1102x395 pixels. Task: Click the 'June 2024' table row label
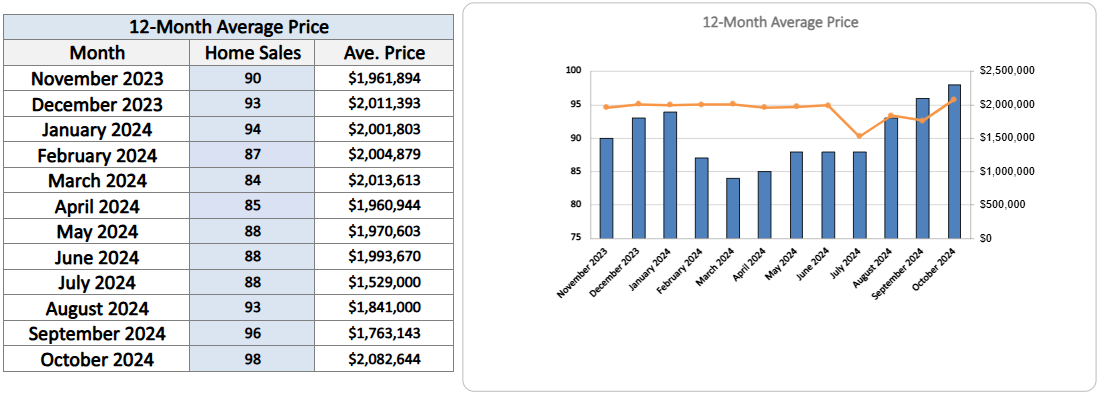[x=97, y=257]
